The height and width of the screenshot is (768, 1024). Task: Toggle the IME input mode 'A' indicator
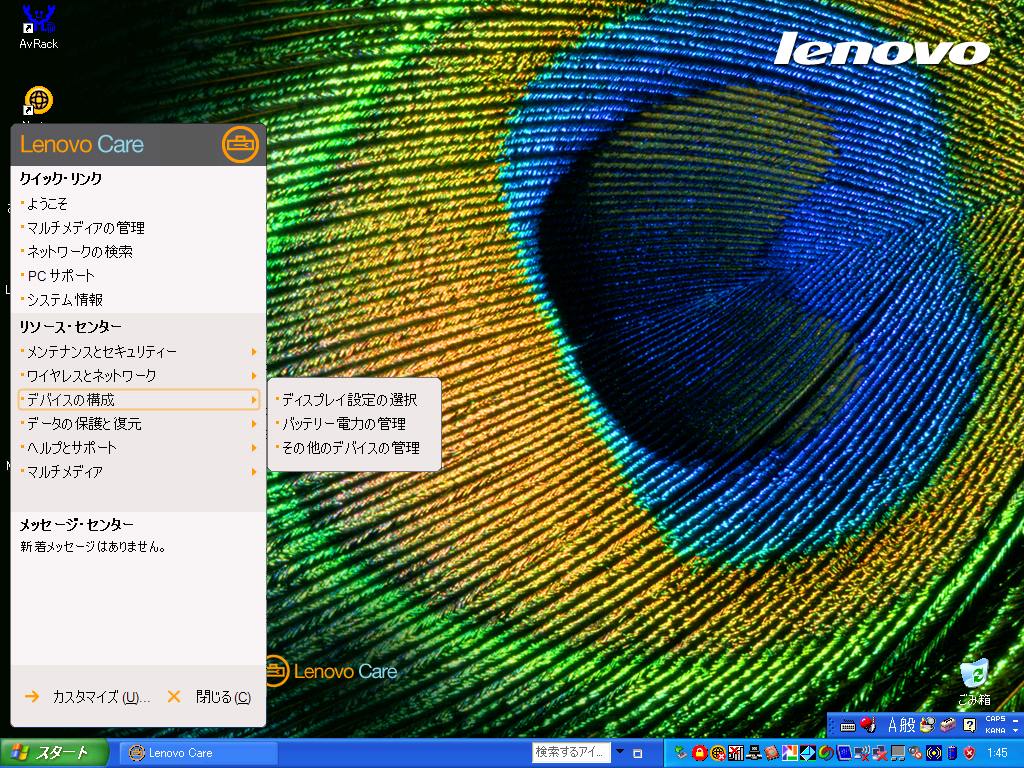pos(893,725)
